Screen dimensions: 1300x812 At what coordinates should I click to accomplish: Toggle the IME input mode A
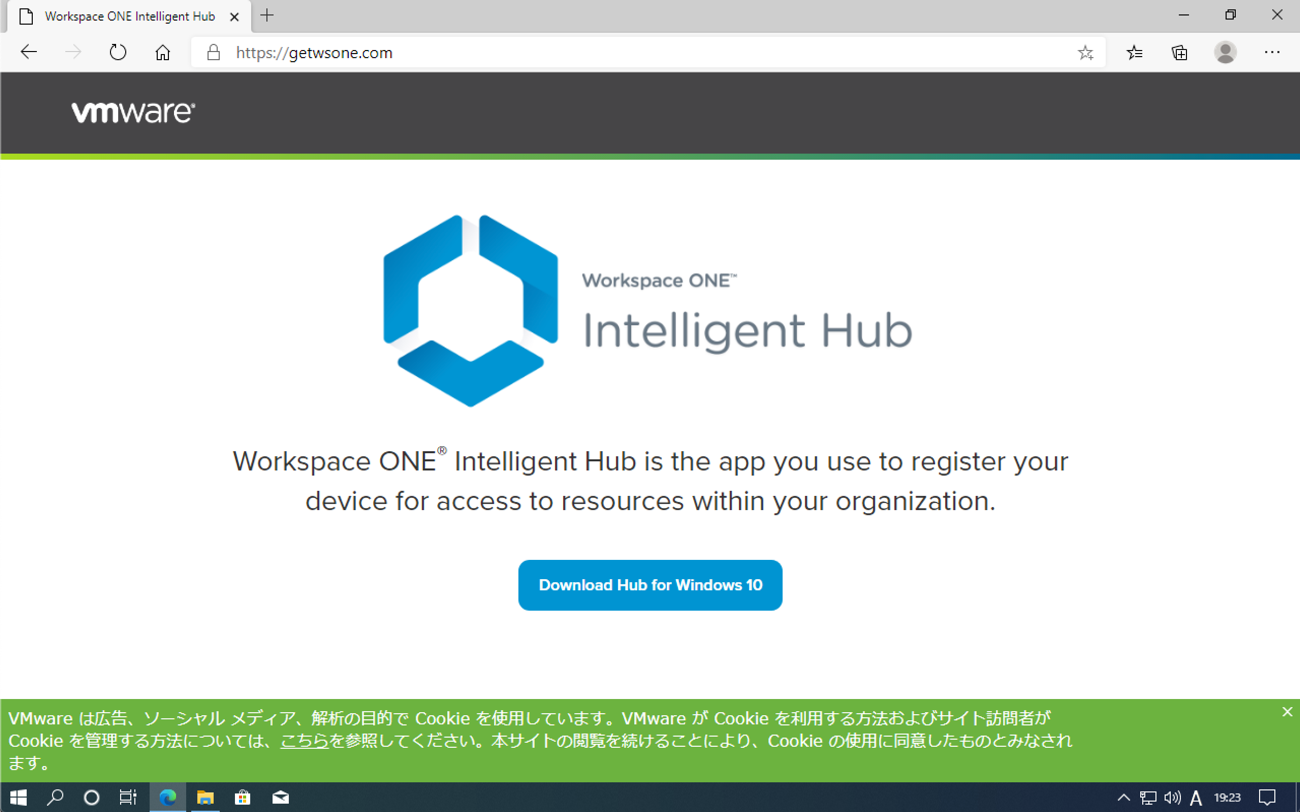(1196, 798)
